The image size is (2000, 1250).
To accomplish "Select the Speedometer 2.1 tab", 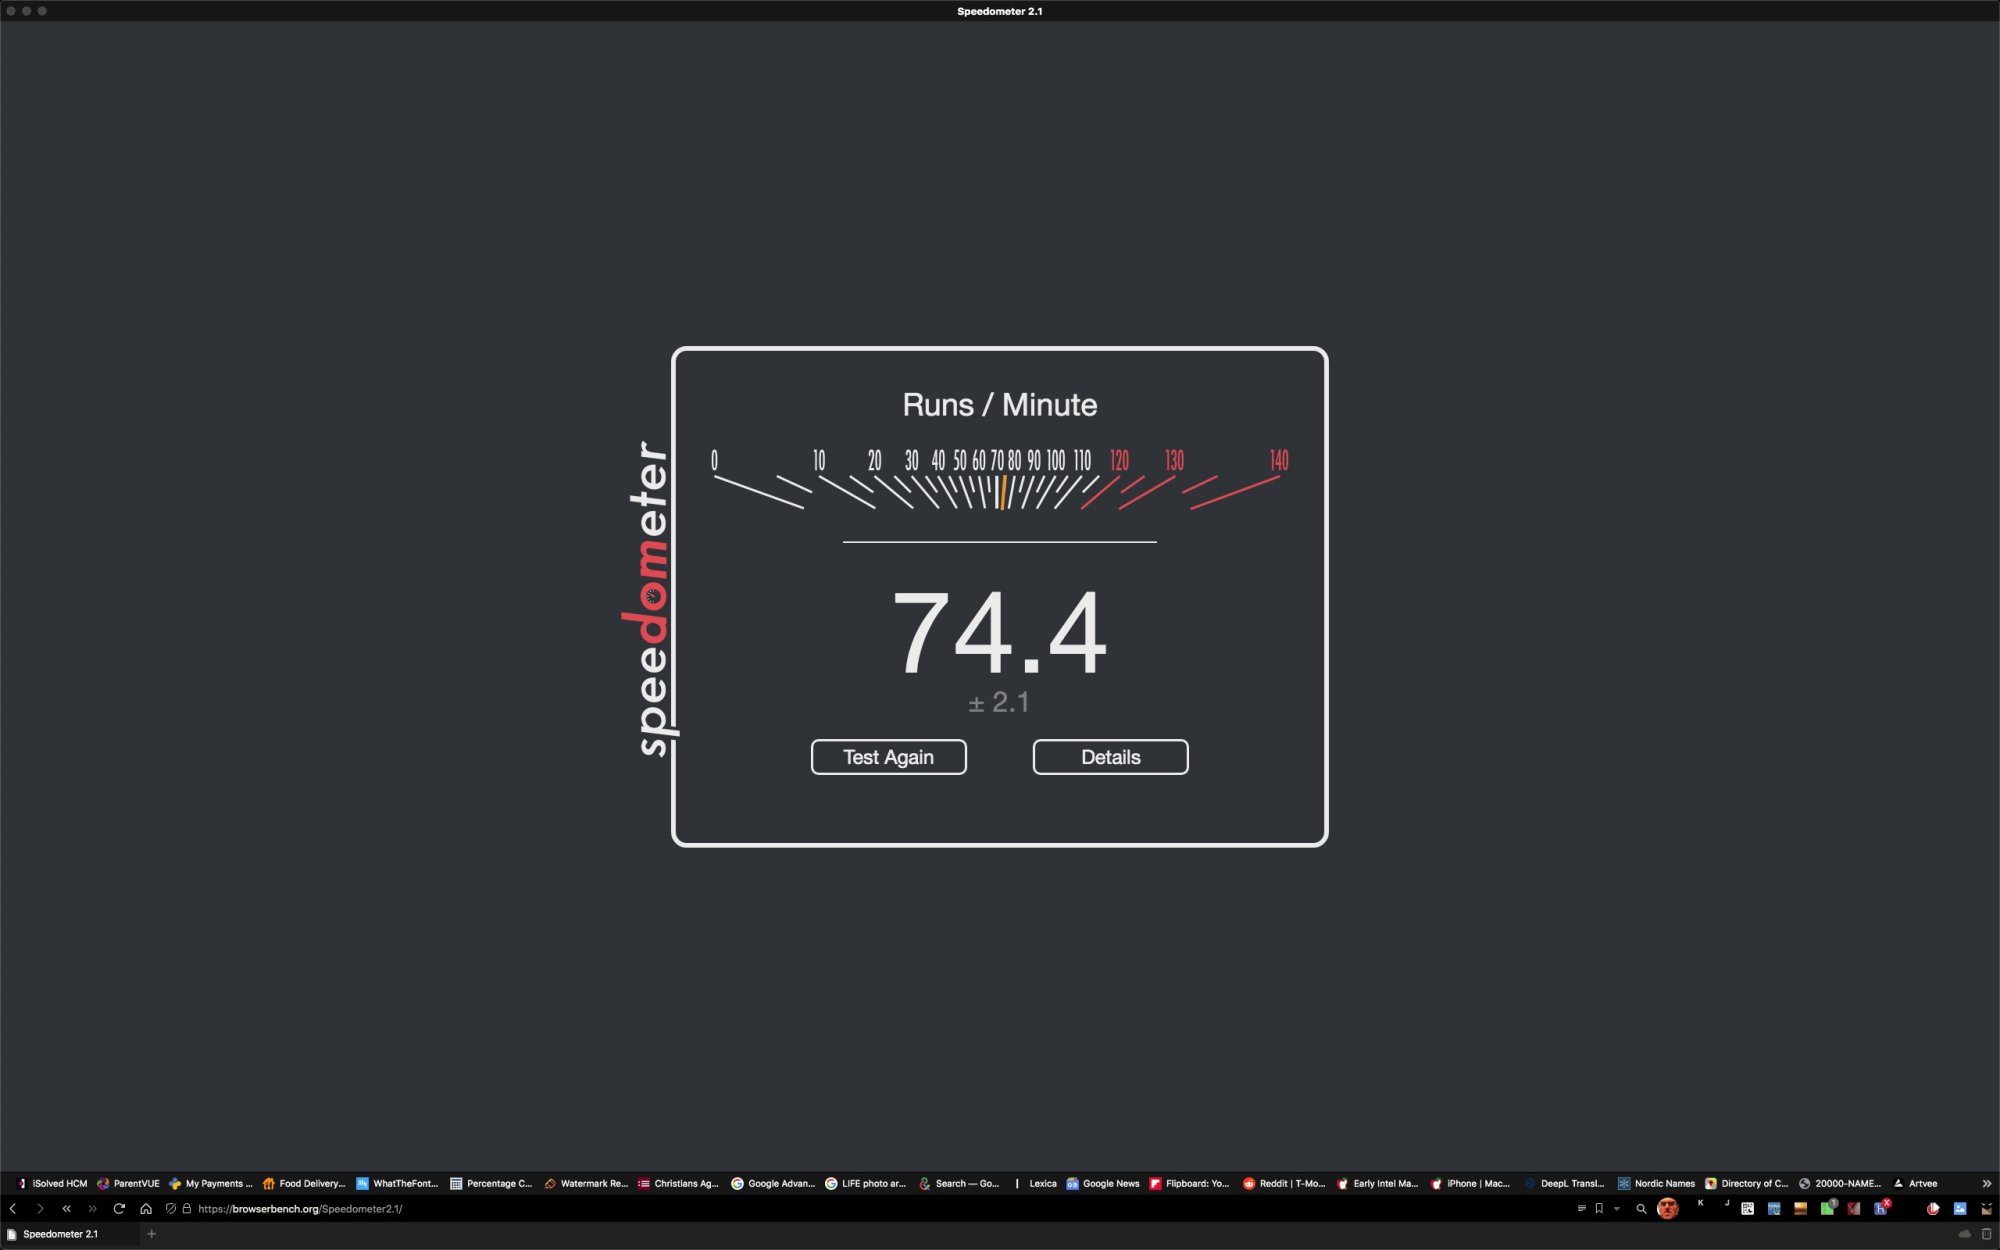I will pos(60,1234).
